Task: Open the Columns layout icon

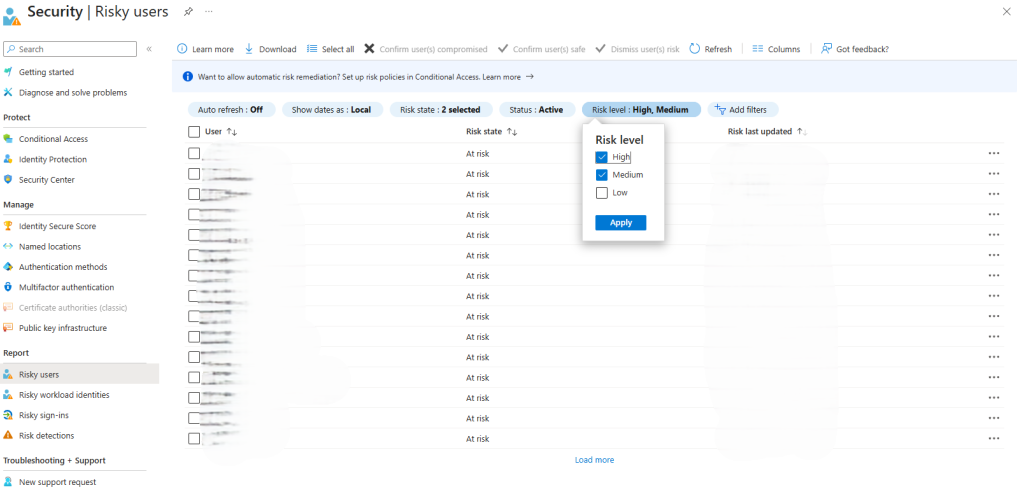Action: click(x=758, y=49)
